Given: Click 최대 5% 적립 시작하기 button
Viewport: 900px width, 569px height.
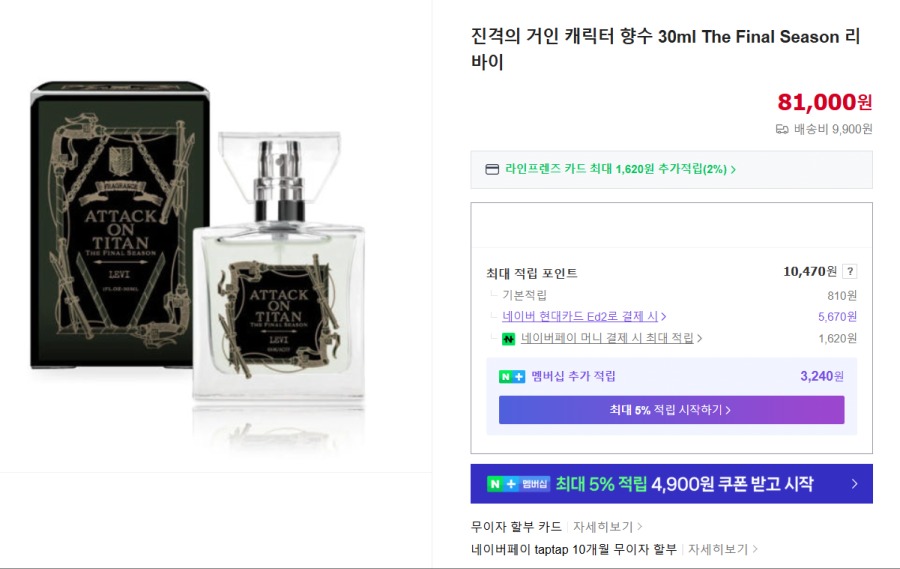Looking at the screenshot, I should (x=672, y=410).
